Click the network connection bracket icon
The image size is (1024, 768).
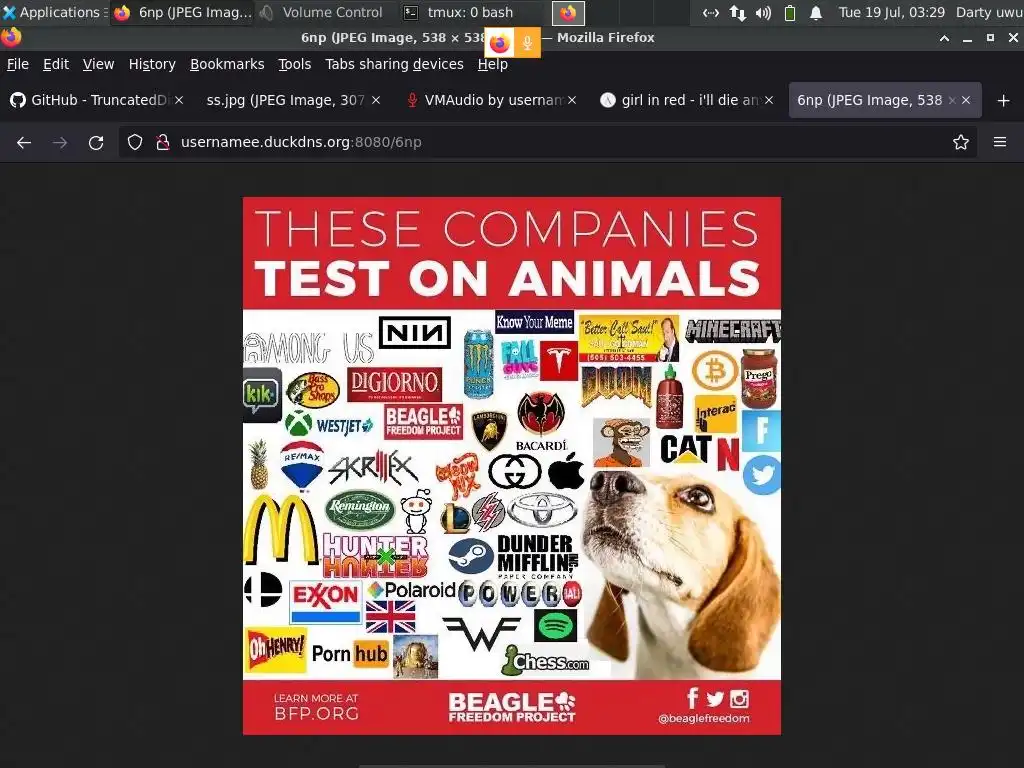(x=711, y=12)
